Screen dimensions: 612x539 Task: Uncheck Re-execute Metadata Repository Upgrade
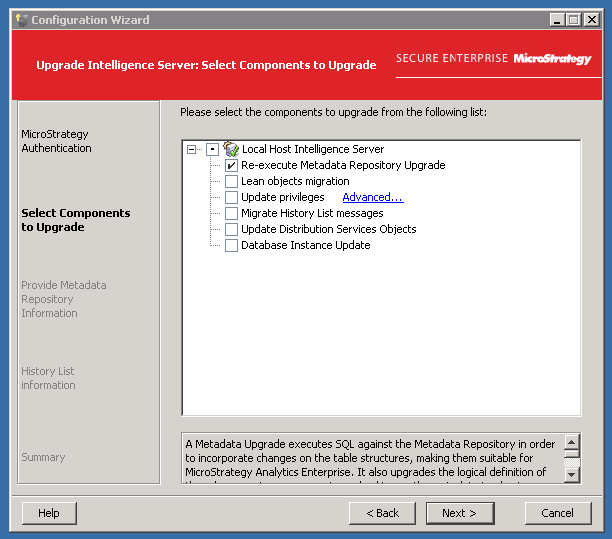[231, 165]
